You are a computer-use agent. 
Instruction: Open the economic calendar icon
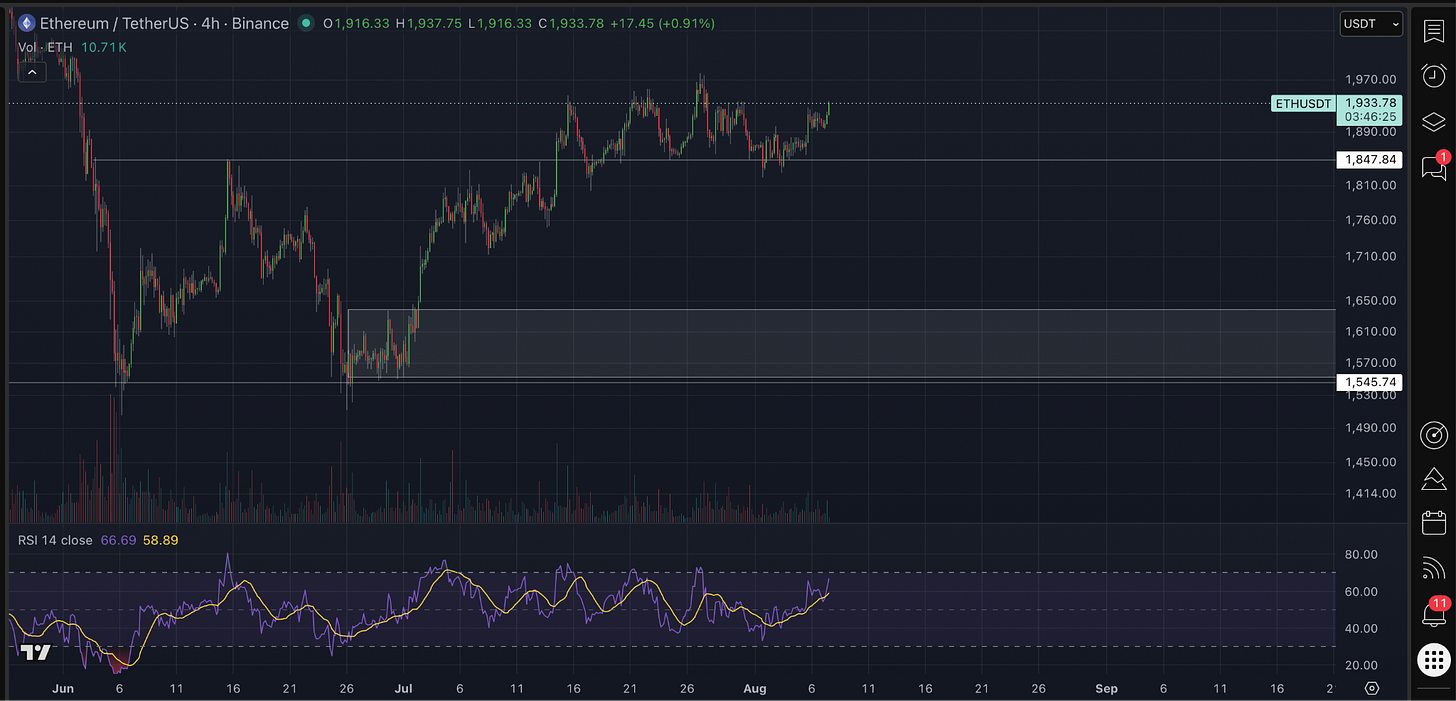coord(1433,523)
